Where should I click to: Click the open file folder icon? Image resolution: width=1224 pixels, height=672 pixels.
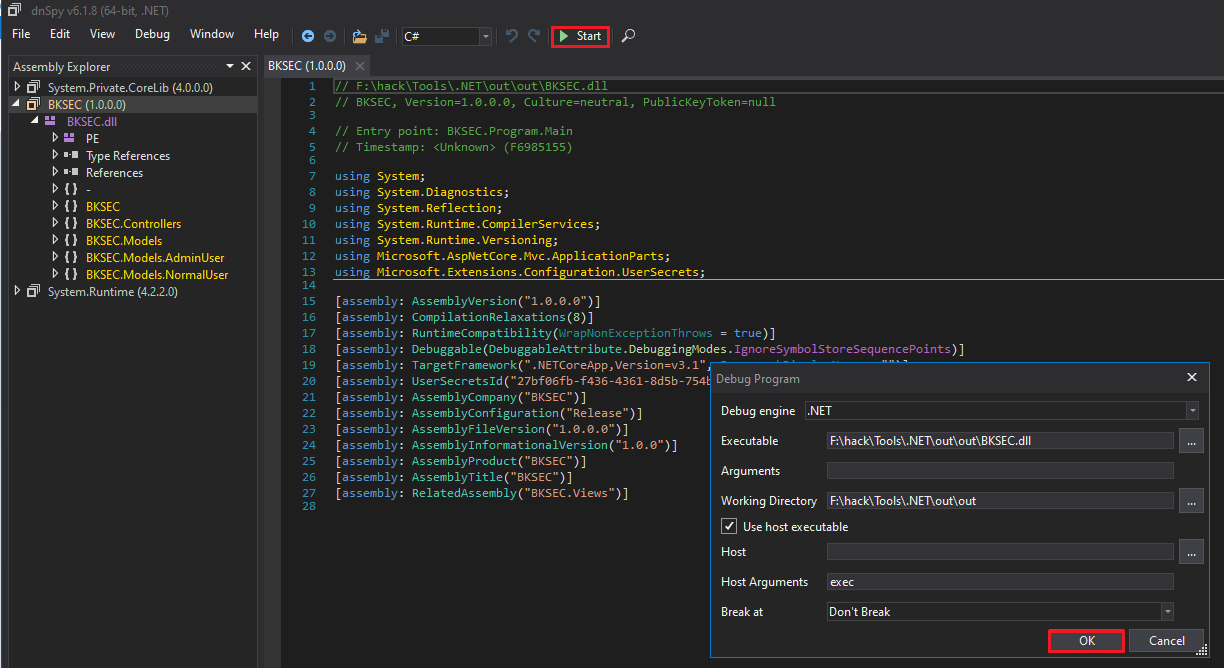pos(360,36)
